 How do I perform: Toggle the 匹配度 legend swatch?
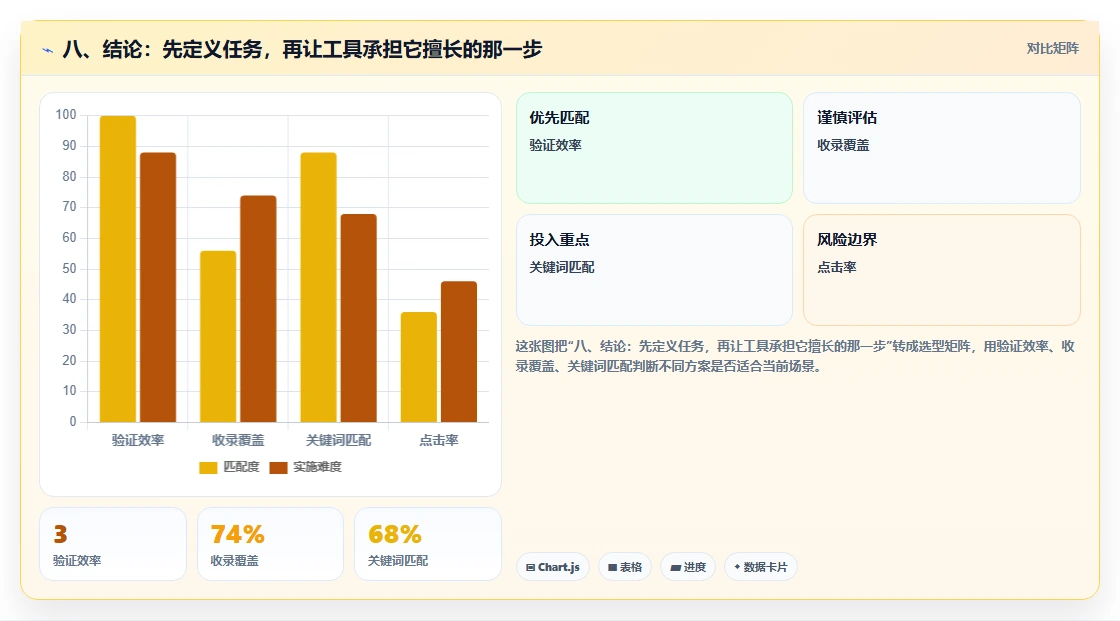pyautogui.click(x=208, y=467)
